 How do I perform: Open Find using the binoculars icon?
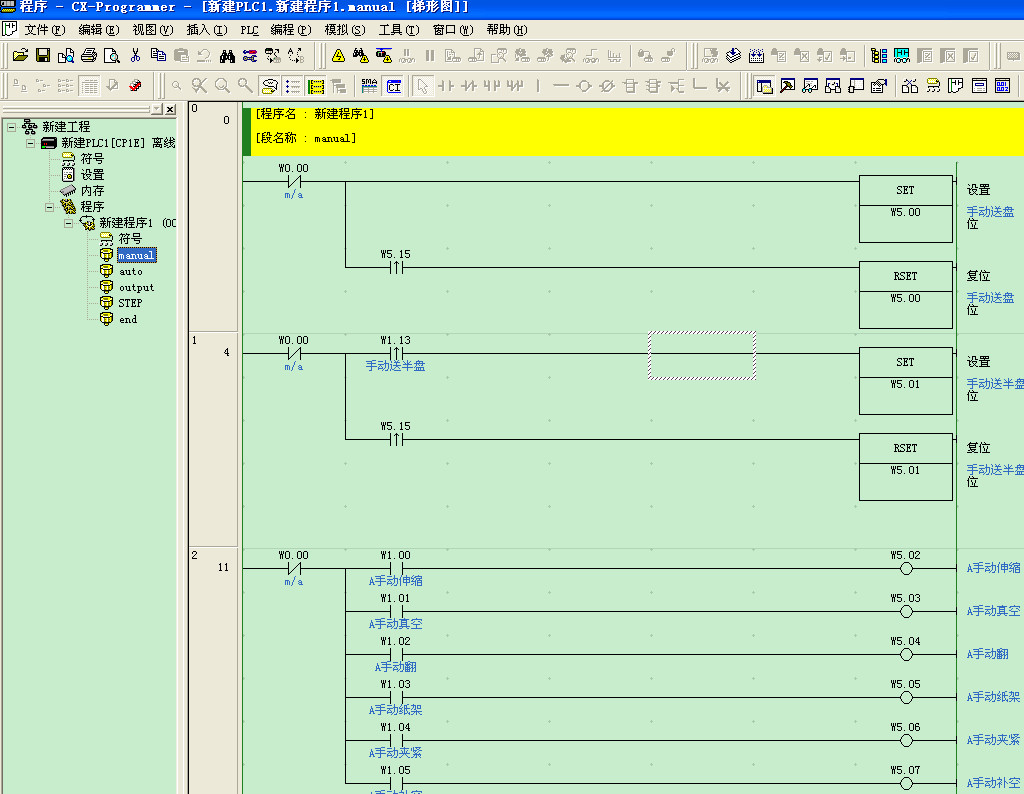227,56
